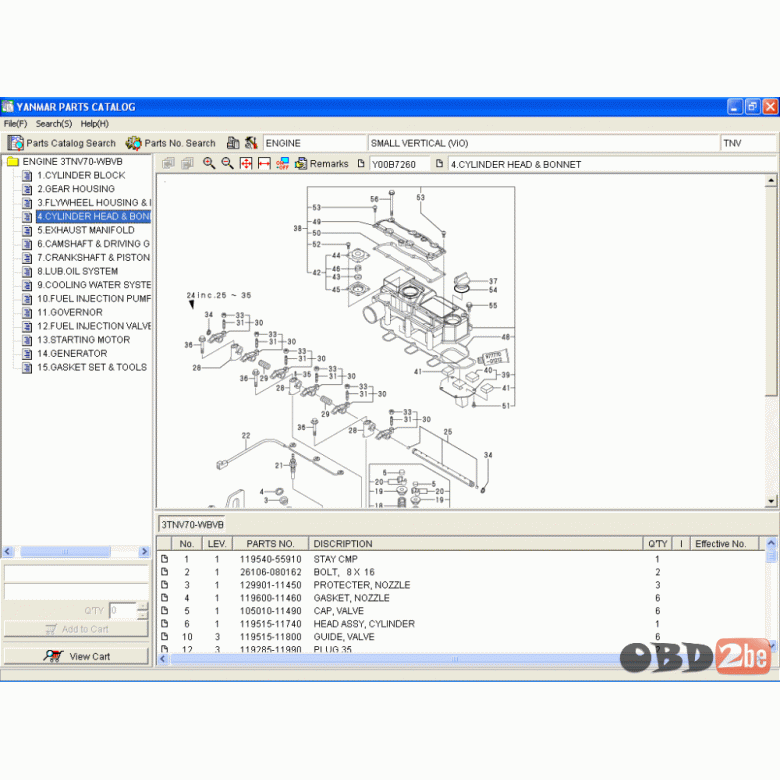Viewport: 780px width, 780px height.
Task: Click the tools icon left of ENGINE field
Action: pos(251,143)
